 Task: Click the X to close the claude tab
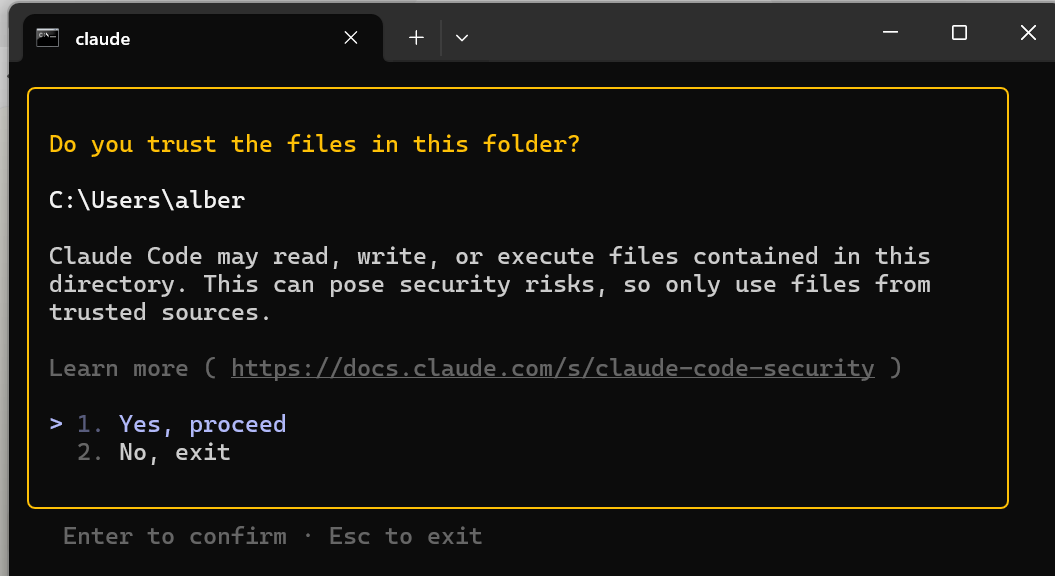click(x=350, y=37)
